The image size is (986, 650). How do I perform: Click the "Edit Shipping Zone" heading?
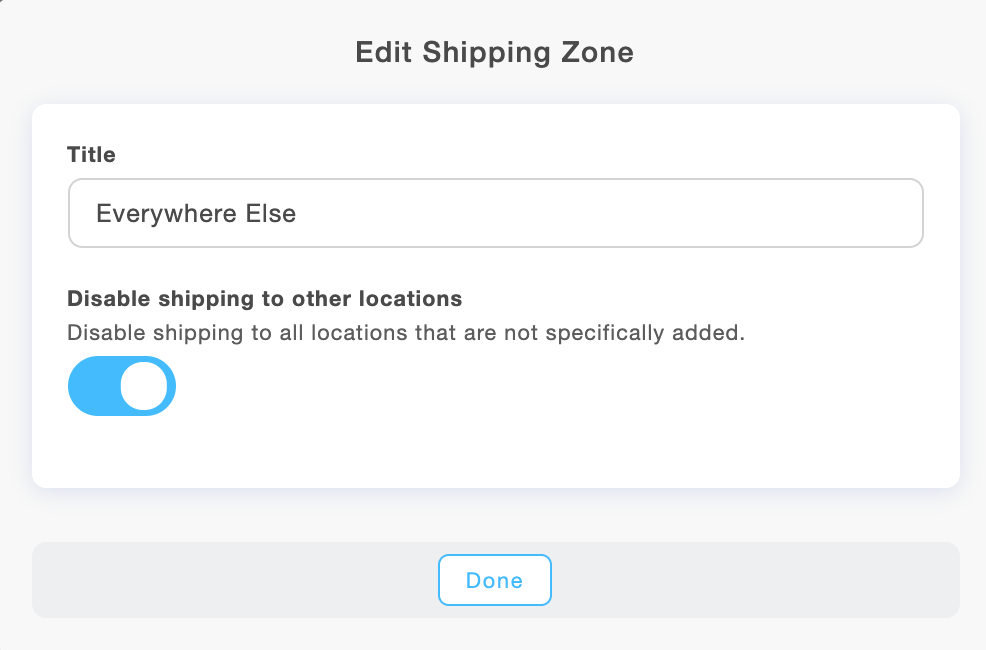coord(494,52)
